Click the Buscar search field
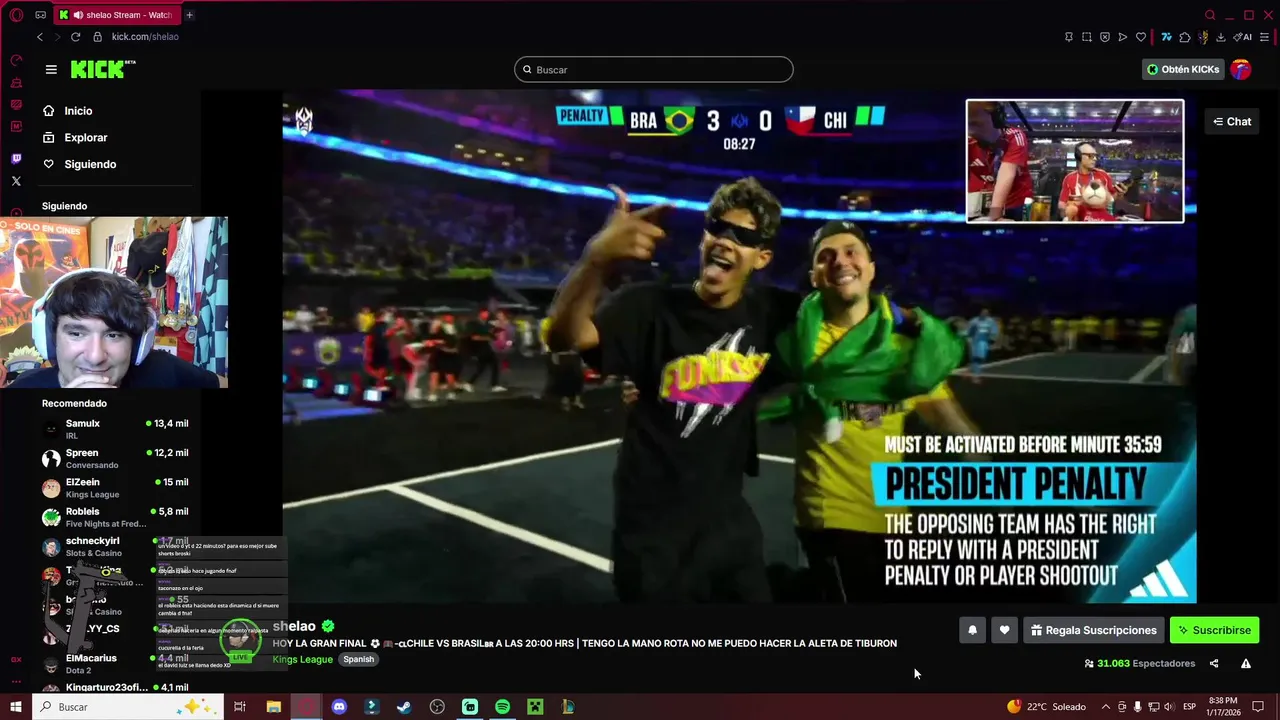1280x720 pixels. pyautogui.click(x=654, y=70)
